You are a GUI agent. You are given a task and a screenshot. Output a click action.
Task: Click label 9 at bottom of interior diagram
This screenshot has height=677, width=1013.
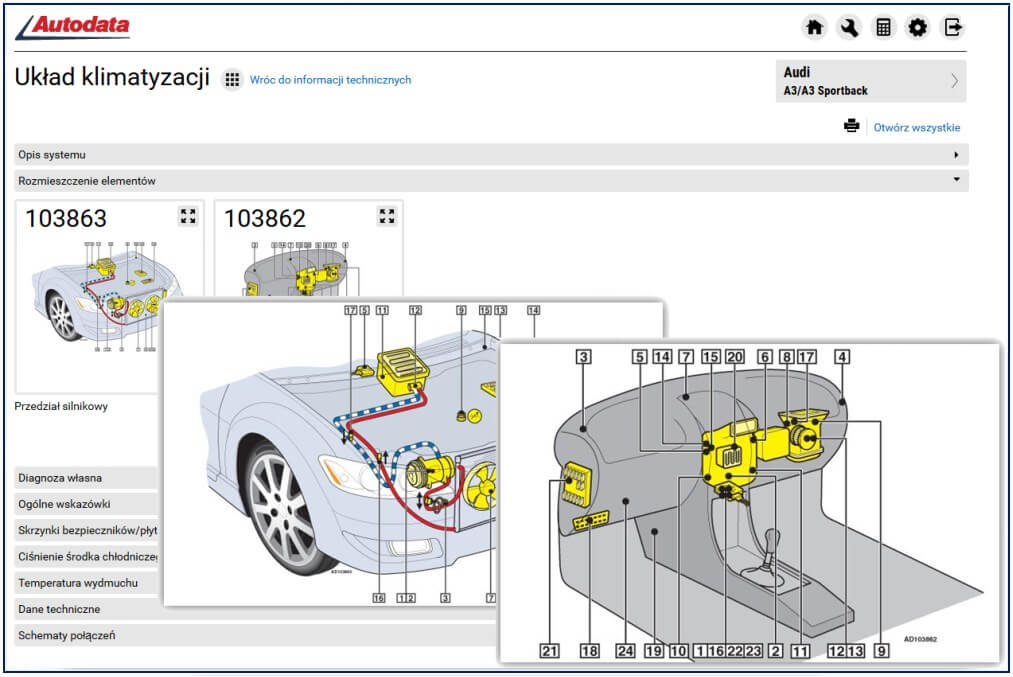tap(881, 651)
